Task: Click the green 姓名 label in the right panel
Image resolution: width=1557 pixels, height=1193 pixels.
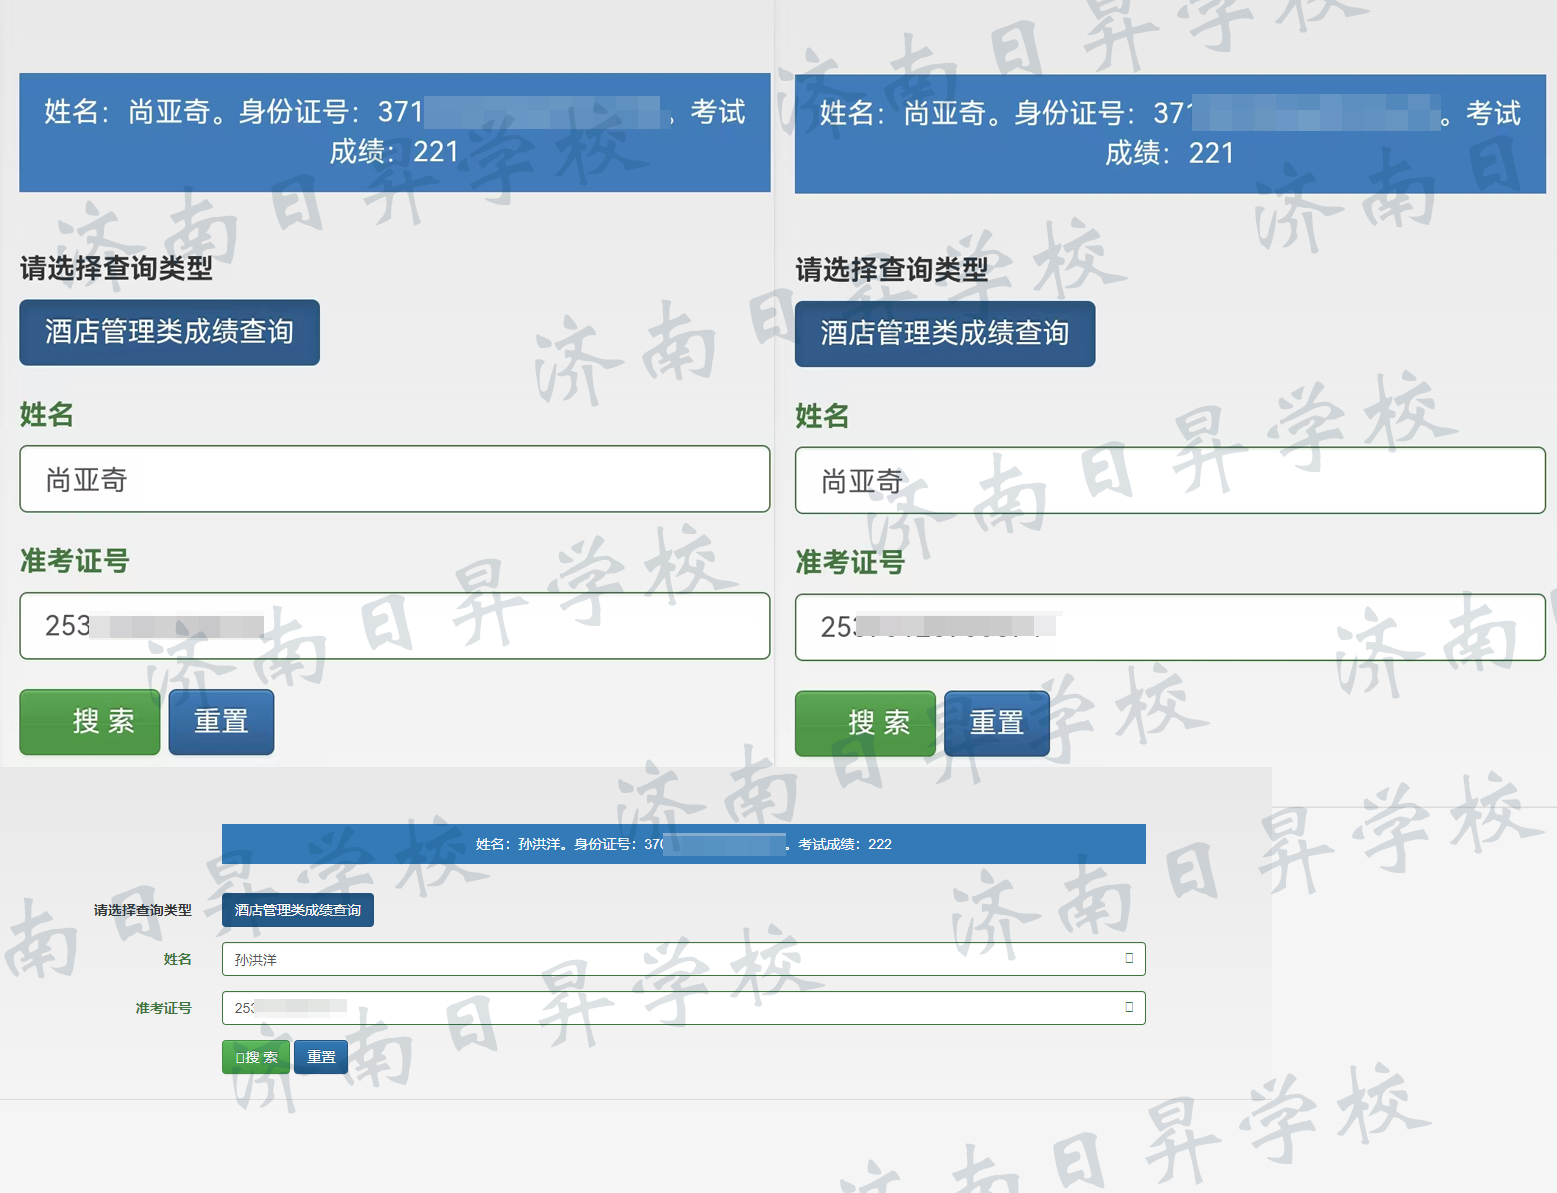Action: point(822,416)
